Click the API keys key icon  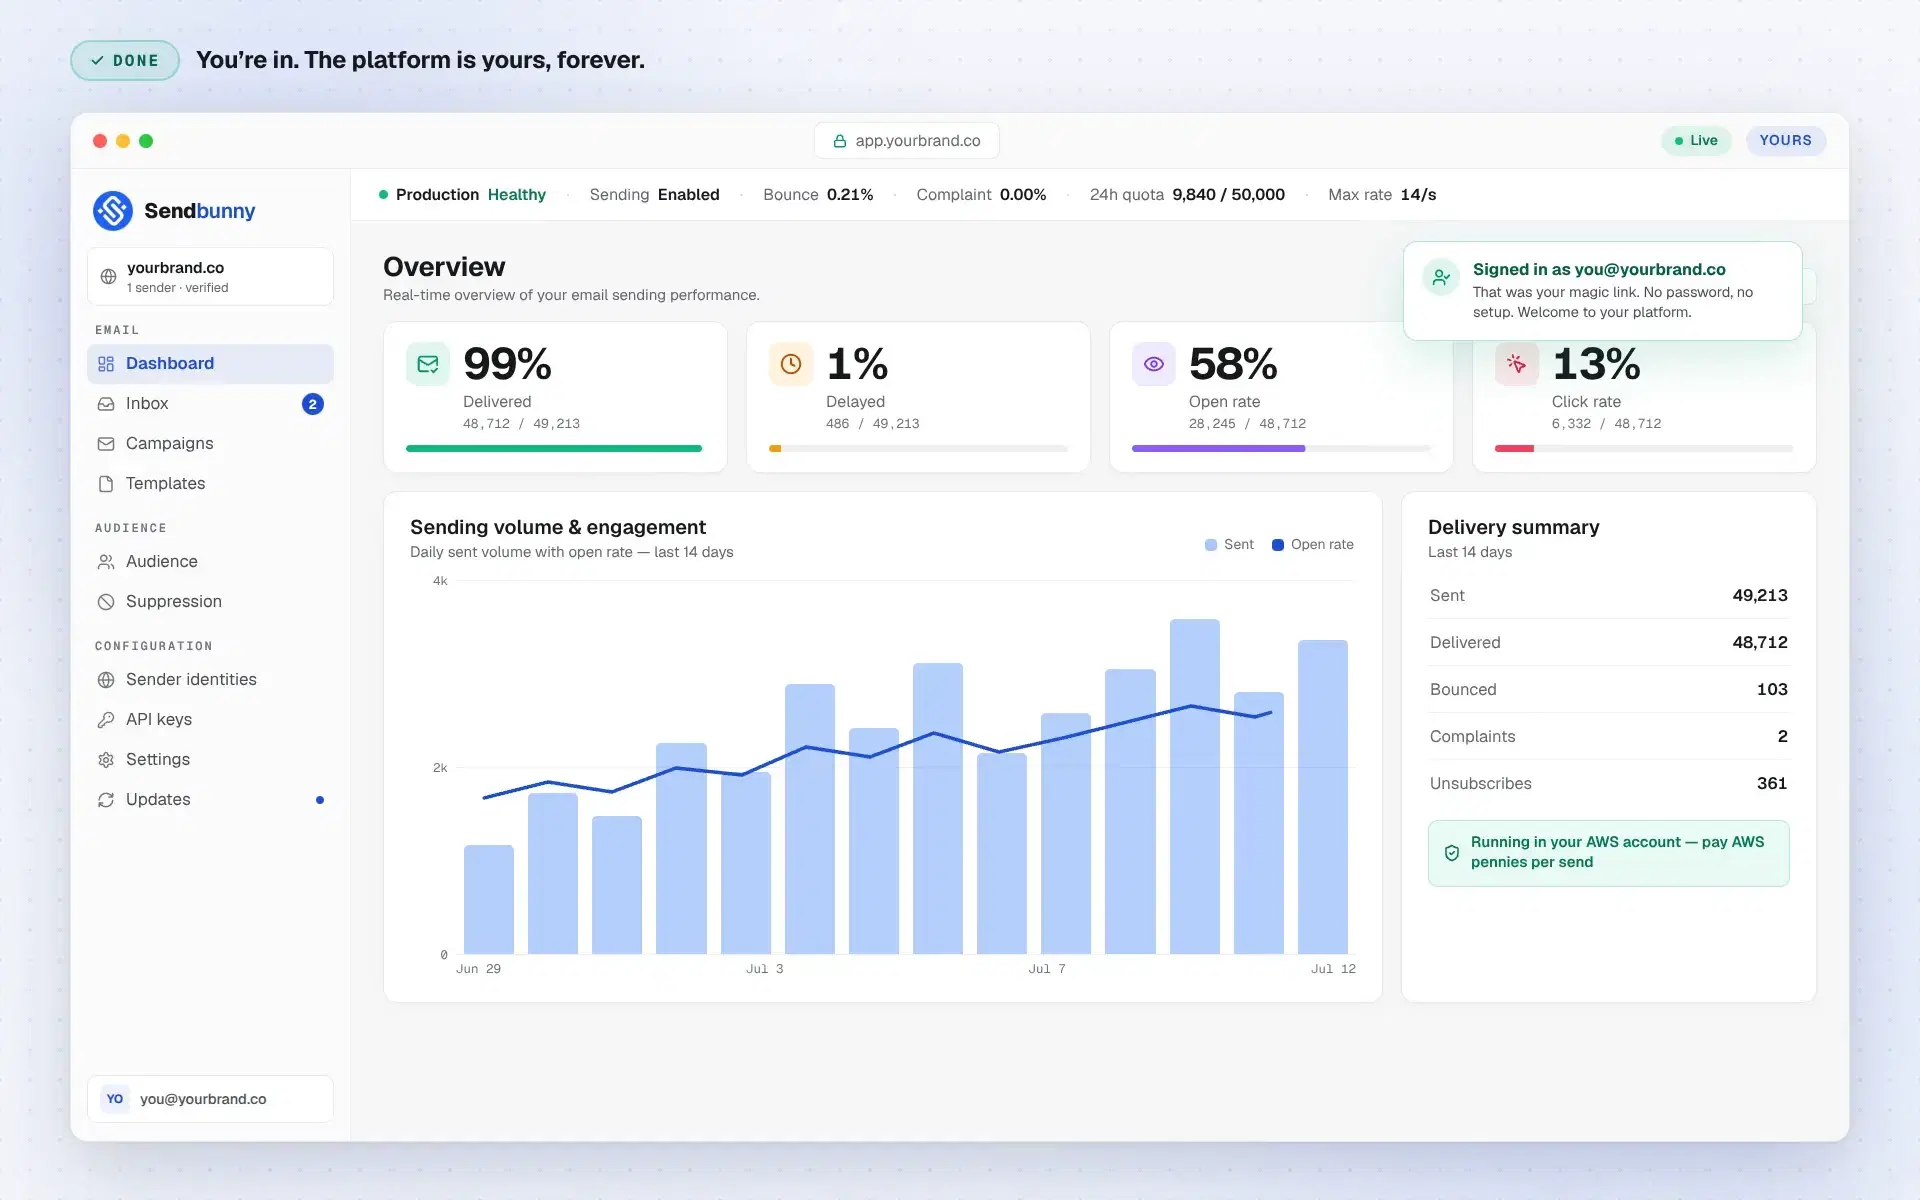(106, 720)
